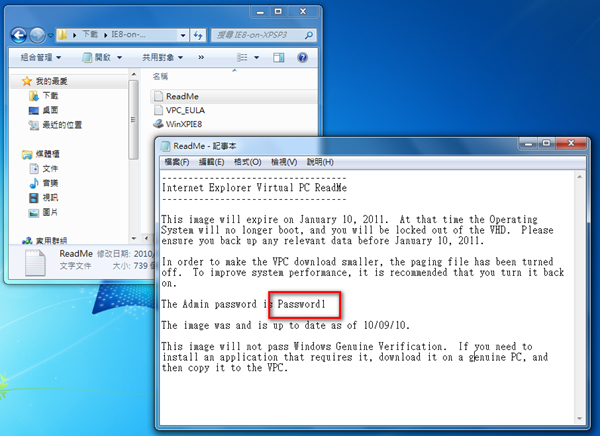Show more toolbar commands chevron
Image resolution: width=600 pixels, height=436 pixels.
click(201, 57)
